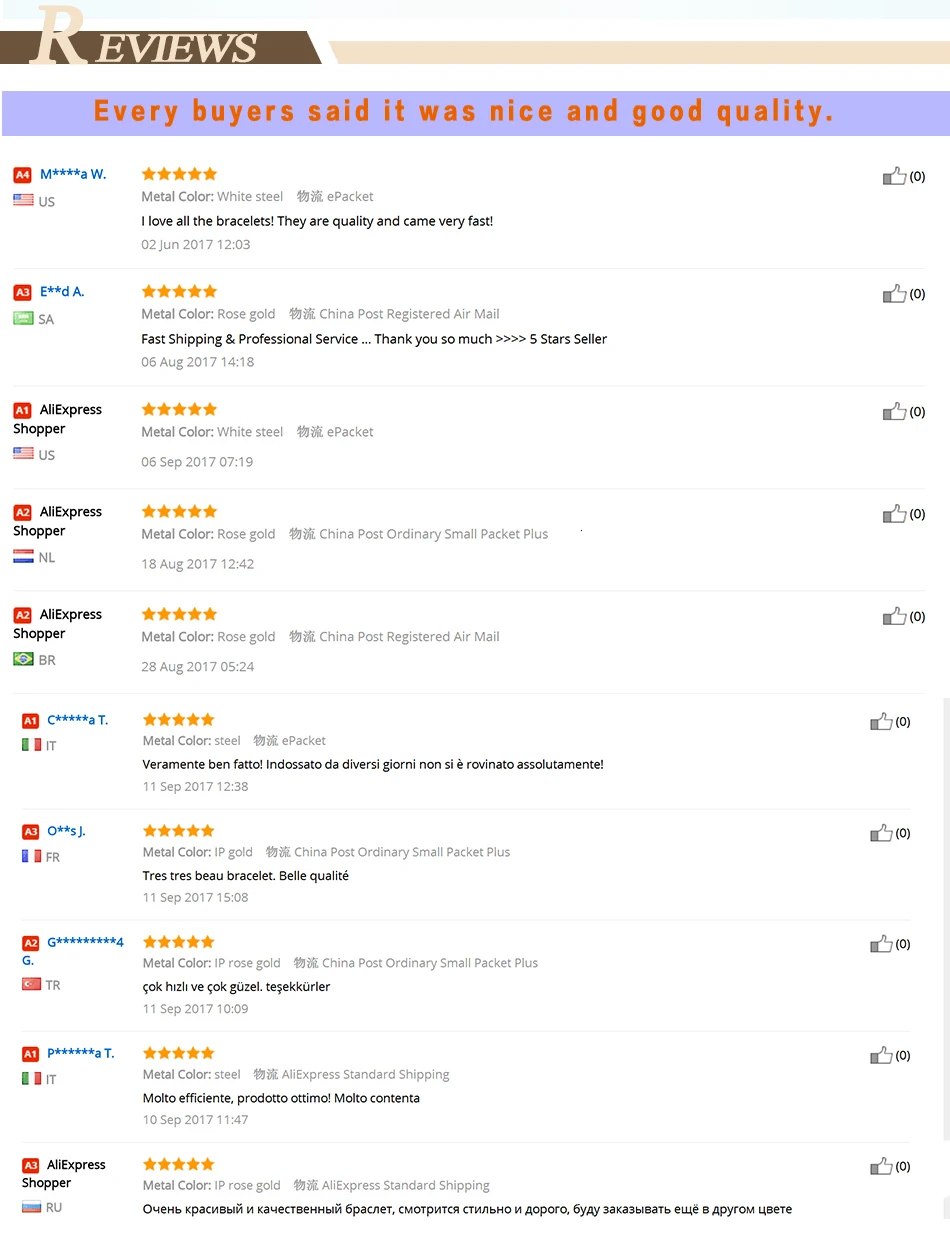Like C*****a T.'s Italian review

tap(881, 722)
